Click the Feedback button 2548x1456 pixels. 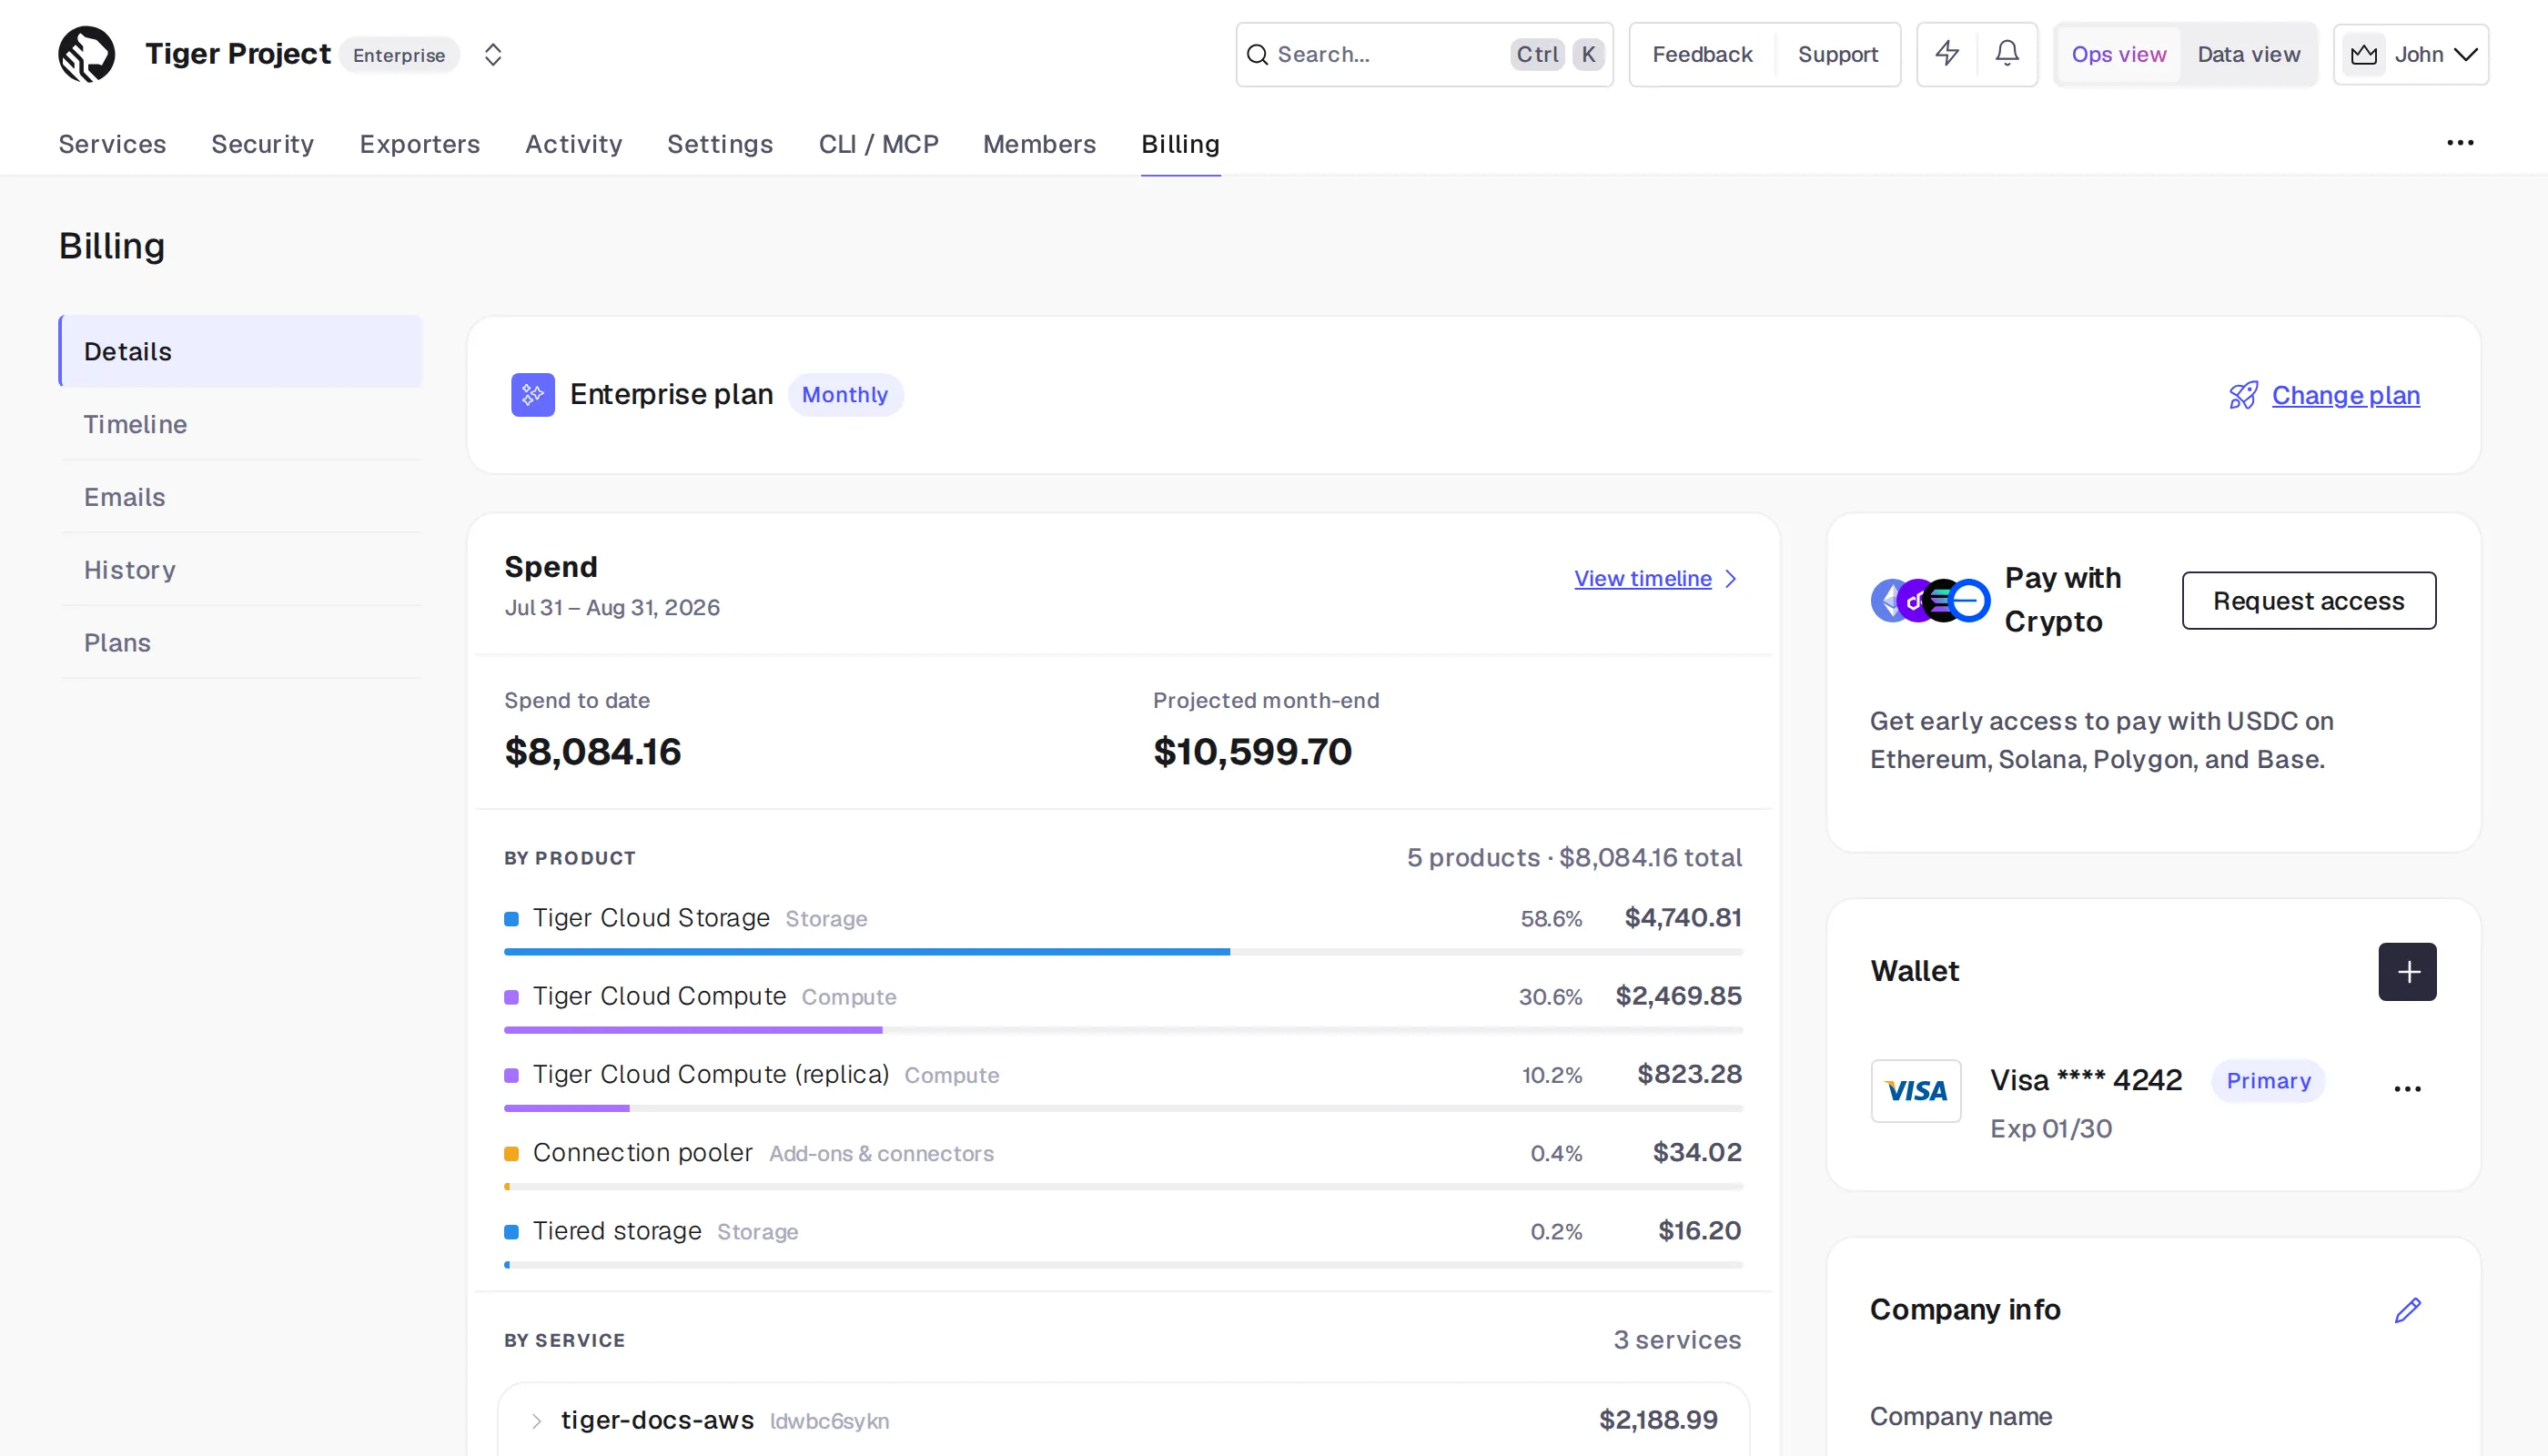point(1702,54)
